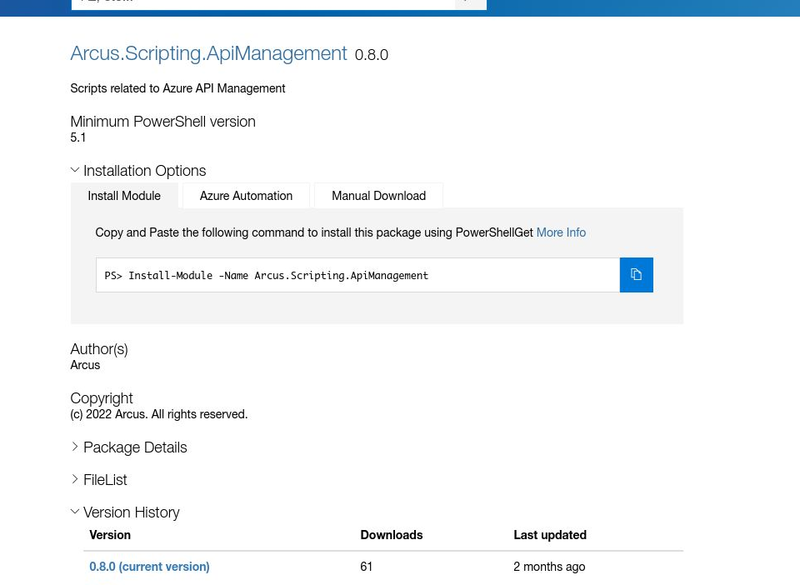Click the search box at the top
The image size is (800, 585).
[263, 4]
